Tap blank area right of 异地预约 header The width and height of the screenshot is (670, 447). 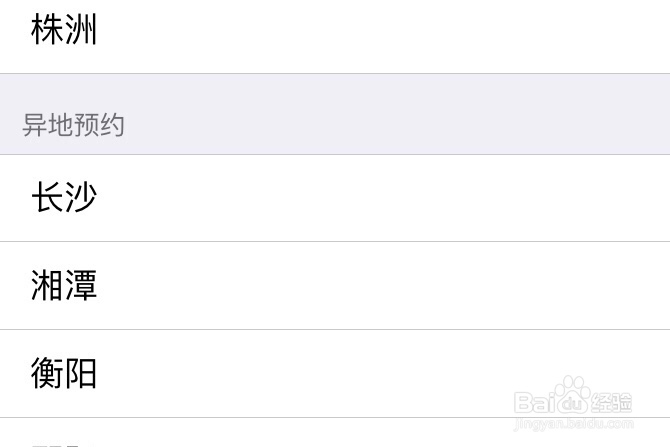pyautogui.click(x=400, y=125)
